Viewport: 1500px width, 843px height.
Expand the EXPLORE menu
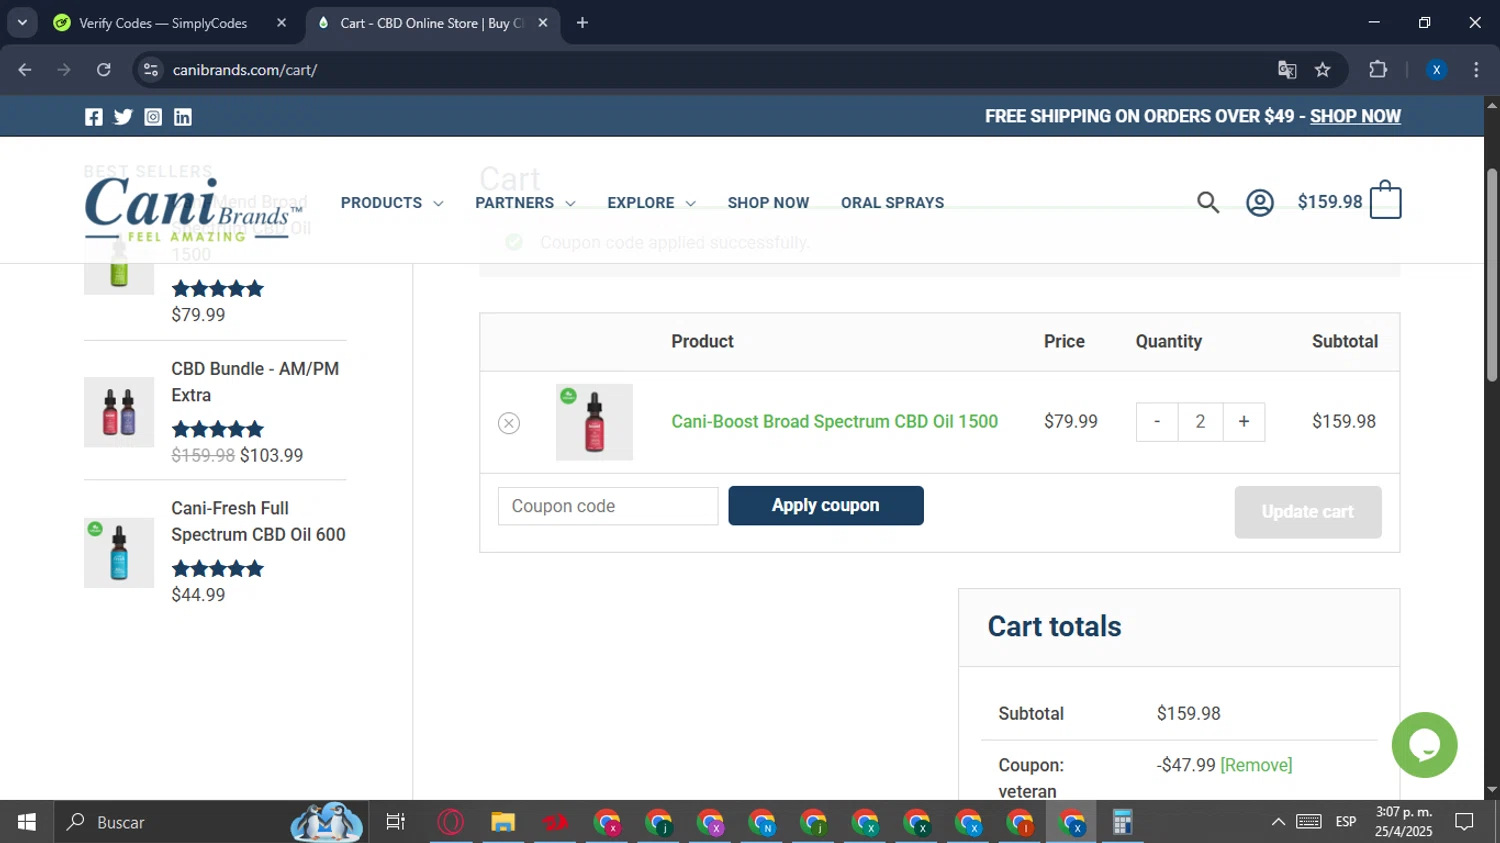pos(651,203)
